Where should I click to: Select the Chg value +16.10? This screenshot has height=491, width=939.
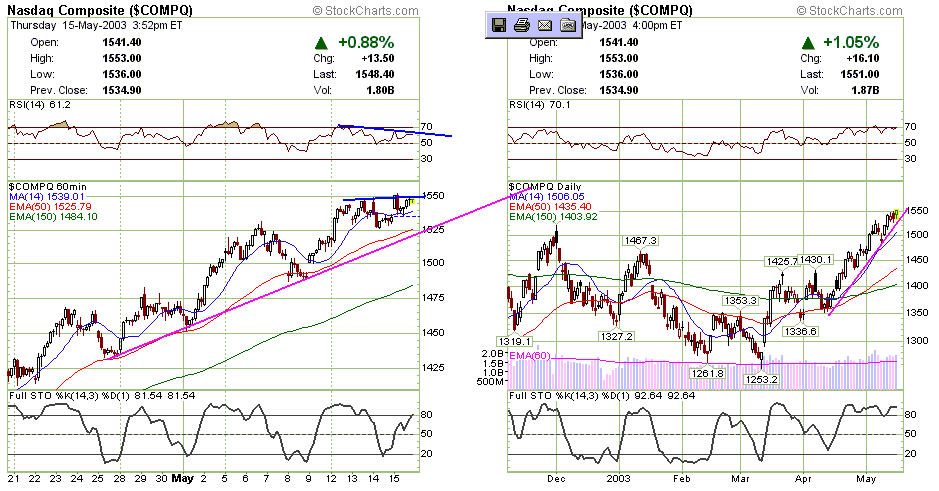click(x=864, y=58)
